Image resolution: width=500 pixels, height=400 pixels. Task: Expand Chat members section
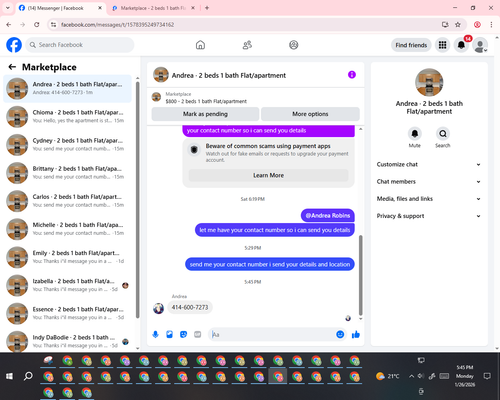coord(429,182)
